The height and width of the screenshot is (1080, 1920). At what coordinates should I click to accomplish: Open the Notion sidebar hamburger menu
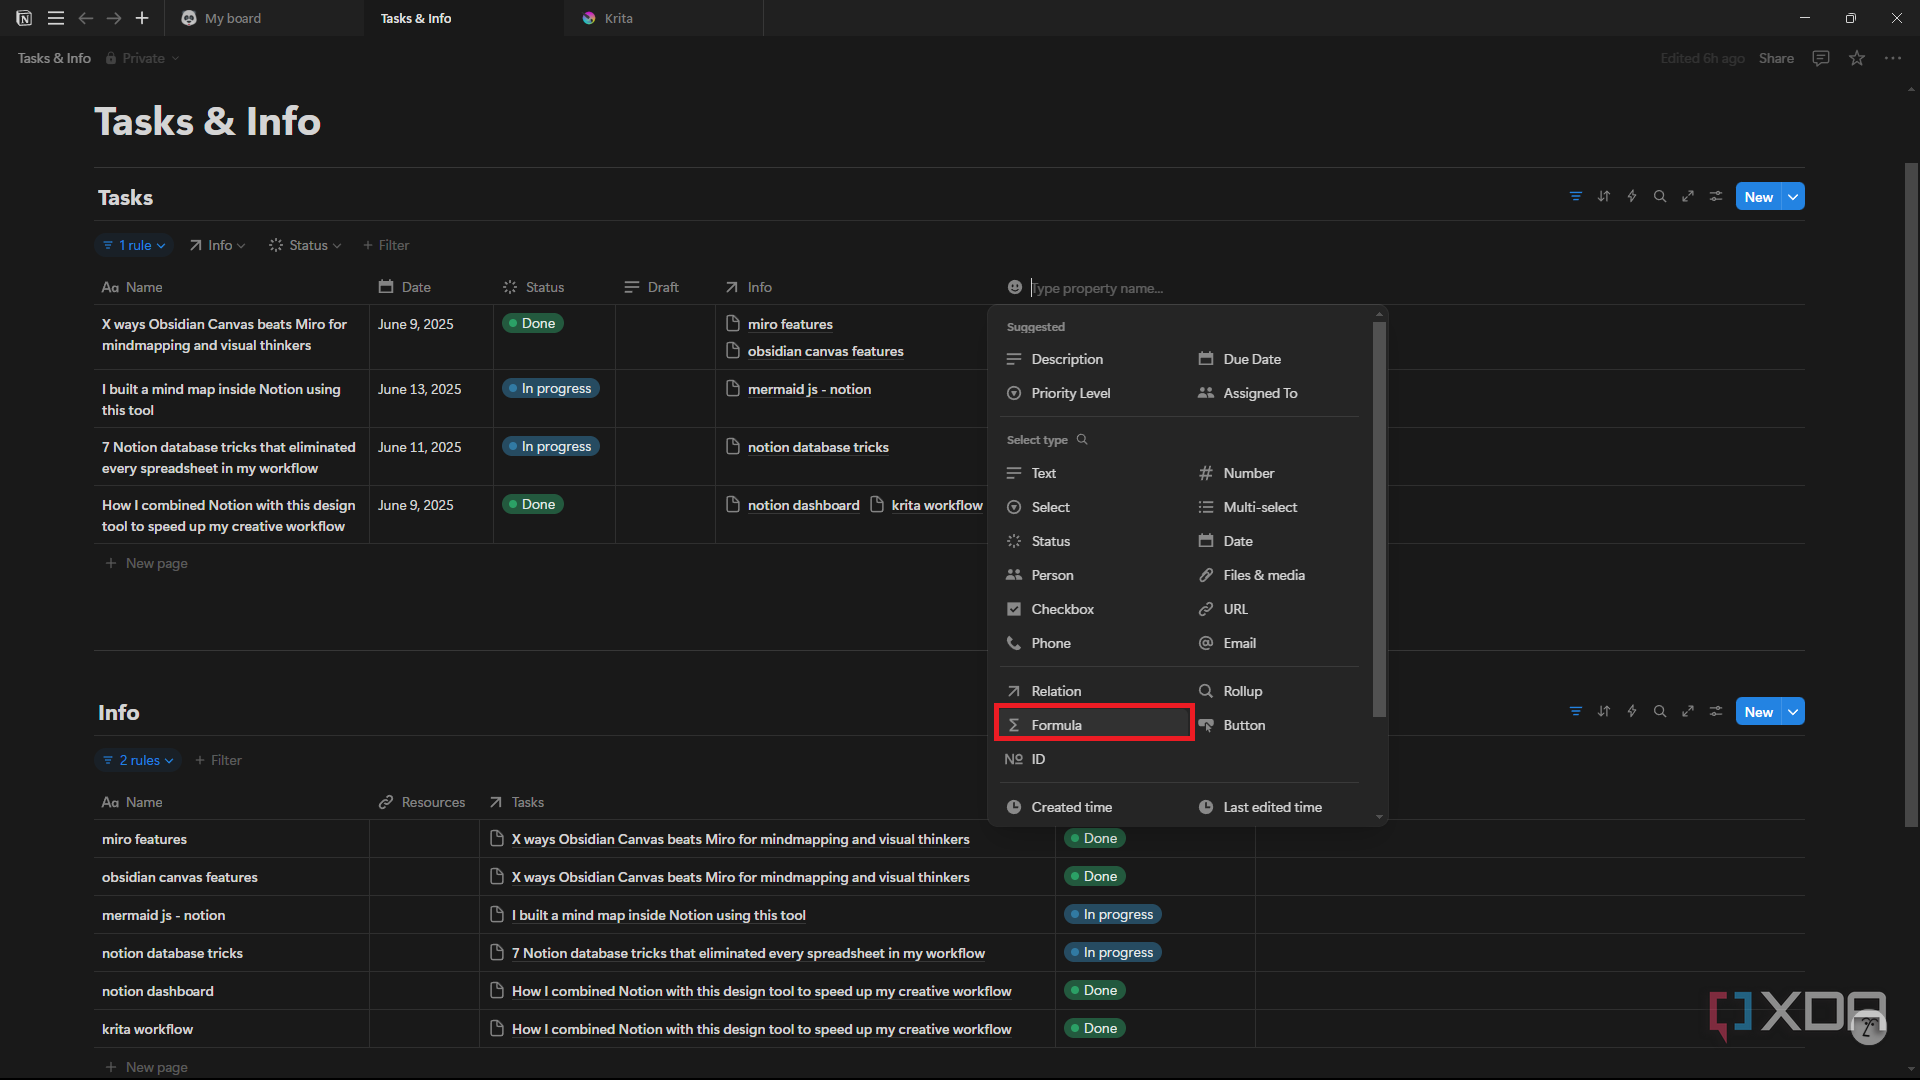pyautogui.click(x=56, y=18)
